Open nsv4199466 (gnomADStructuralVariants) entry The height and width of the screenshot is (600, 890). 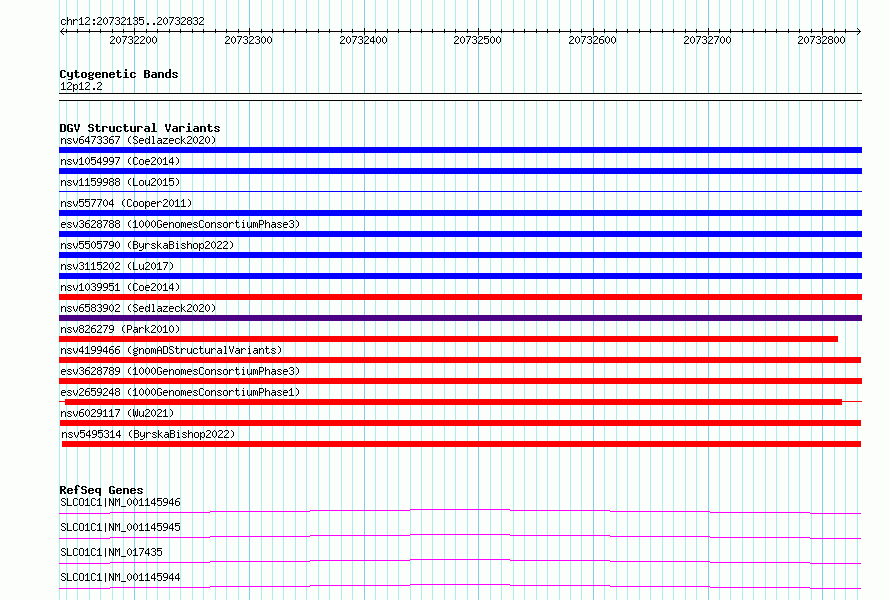point(171,350)
